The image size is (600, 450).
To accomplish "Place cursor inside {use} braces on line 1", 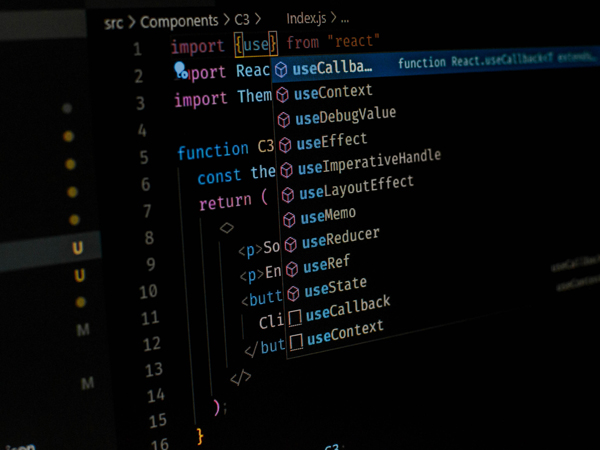I will 256,44.
